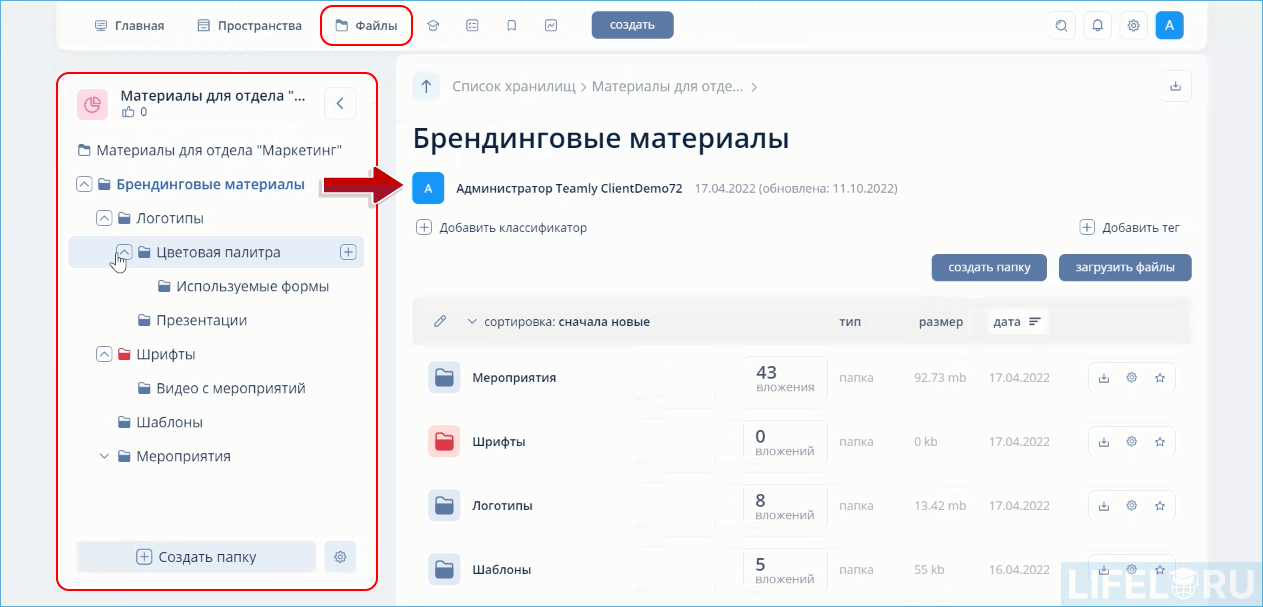
Task: Click the загрузить файлы button
Action: point(1124,267)
